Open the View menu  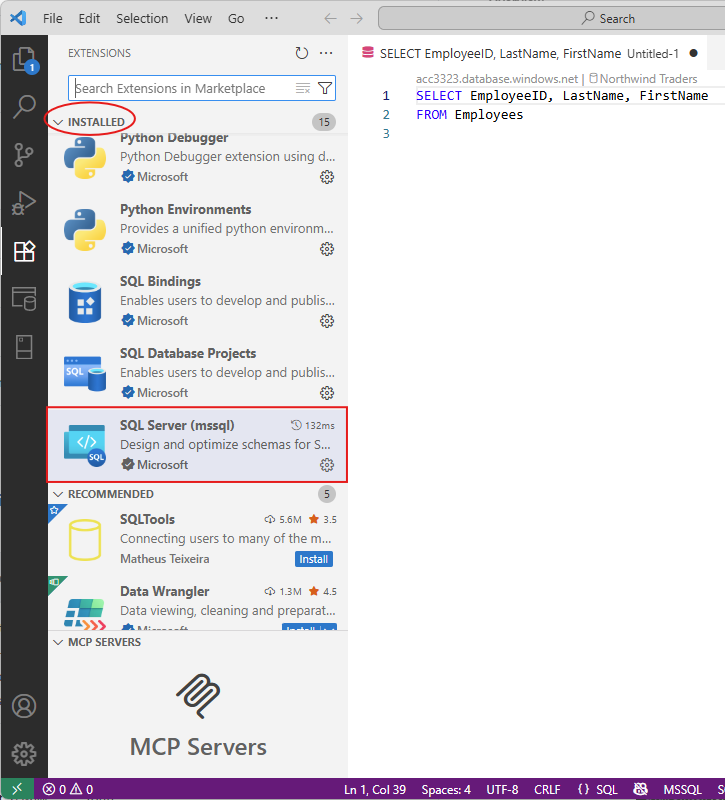[x=198, y=19]
